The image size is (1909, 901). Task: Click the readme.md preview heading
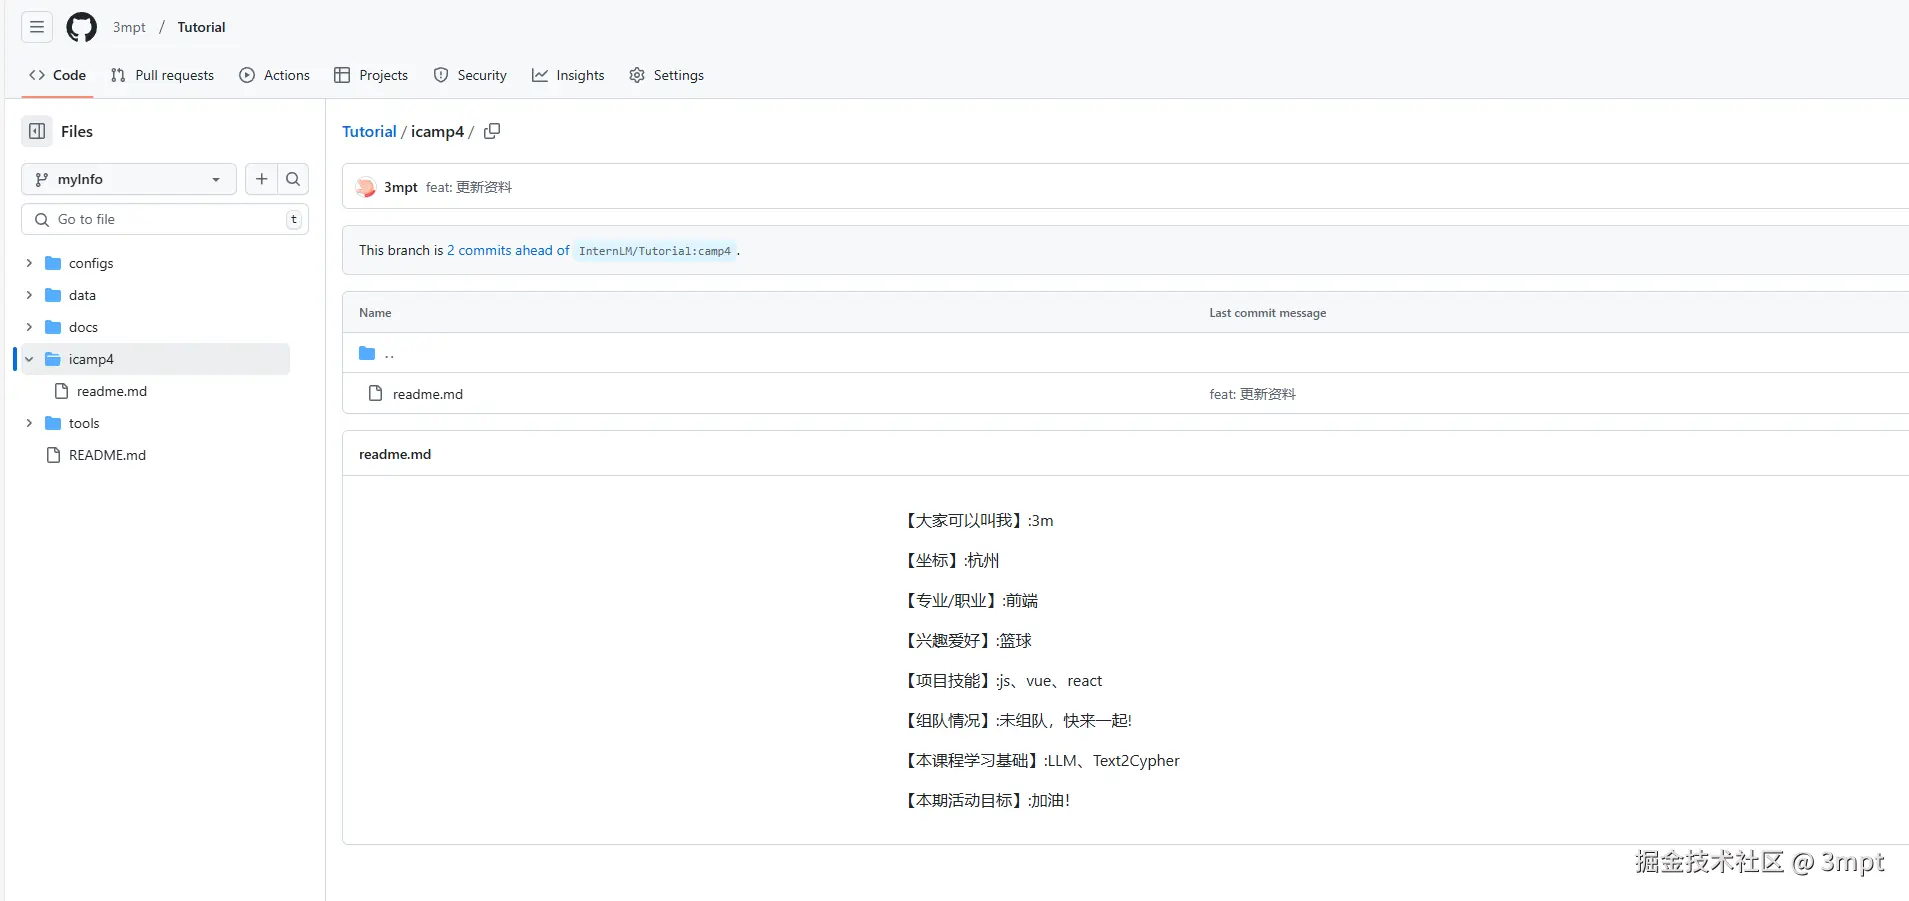395,454
